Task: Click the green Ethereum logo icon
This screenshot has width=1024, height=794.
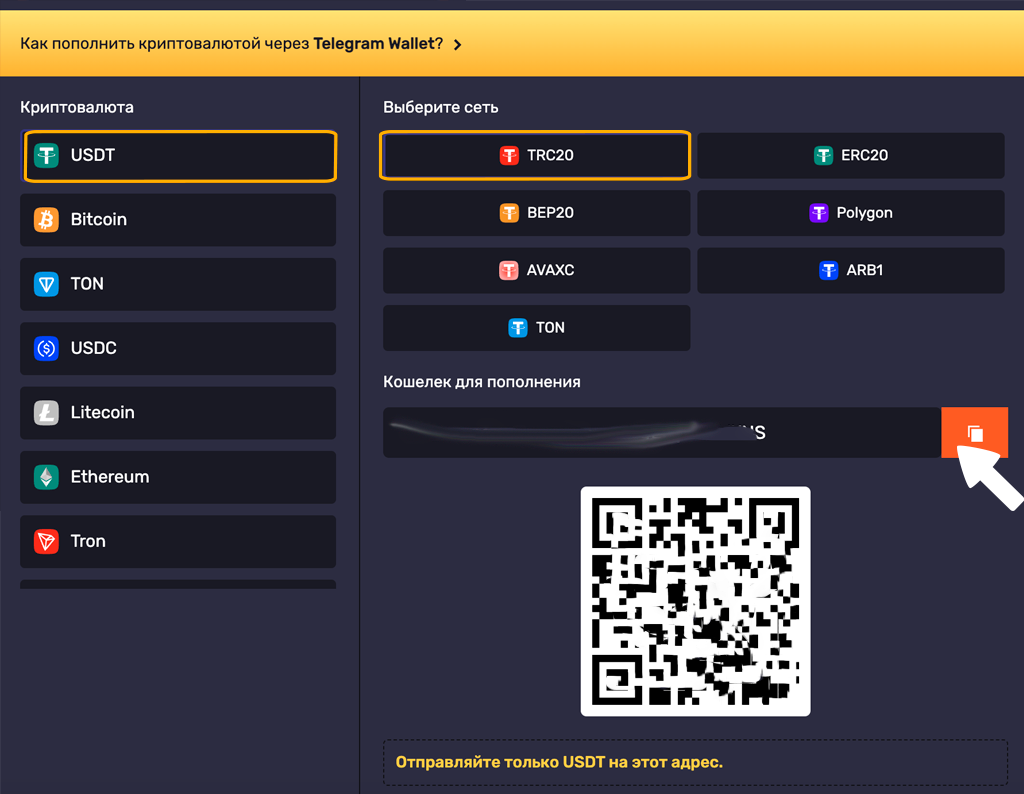Action: (x=46, y=477)
